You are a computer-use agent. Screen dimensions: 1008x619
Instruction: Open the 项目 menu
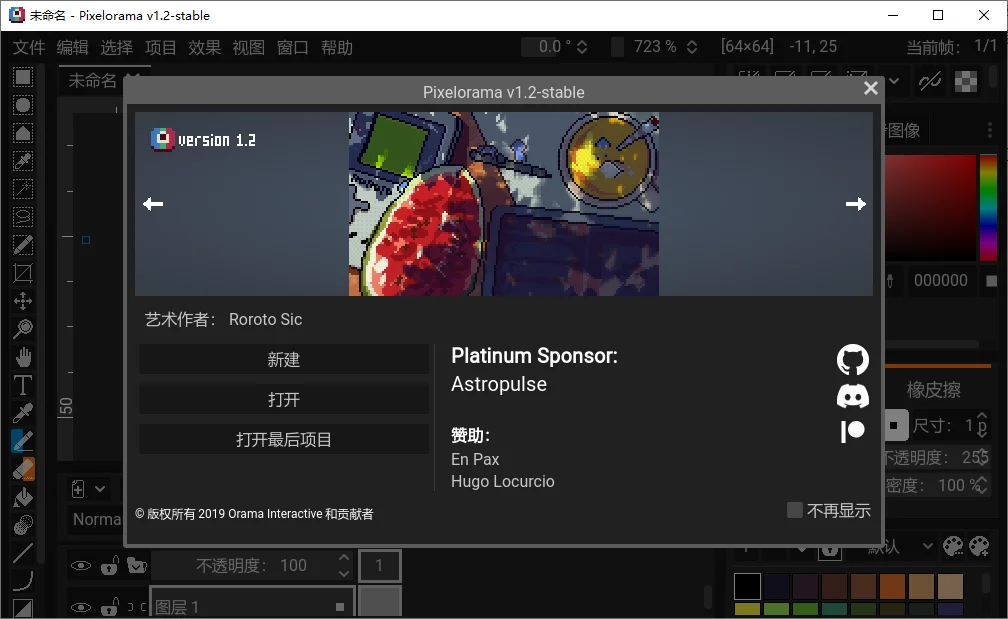click(x=160, y=48)
